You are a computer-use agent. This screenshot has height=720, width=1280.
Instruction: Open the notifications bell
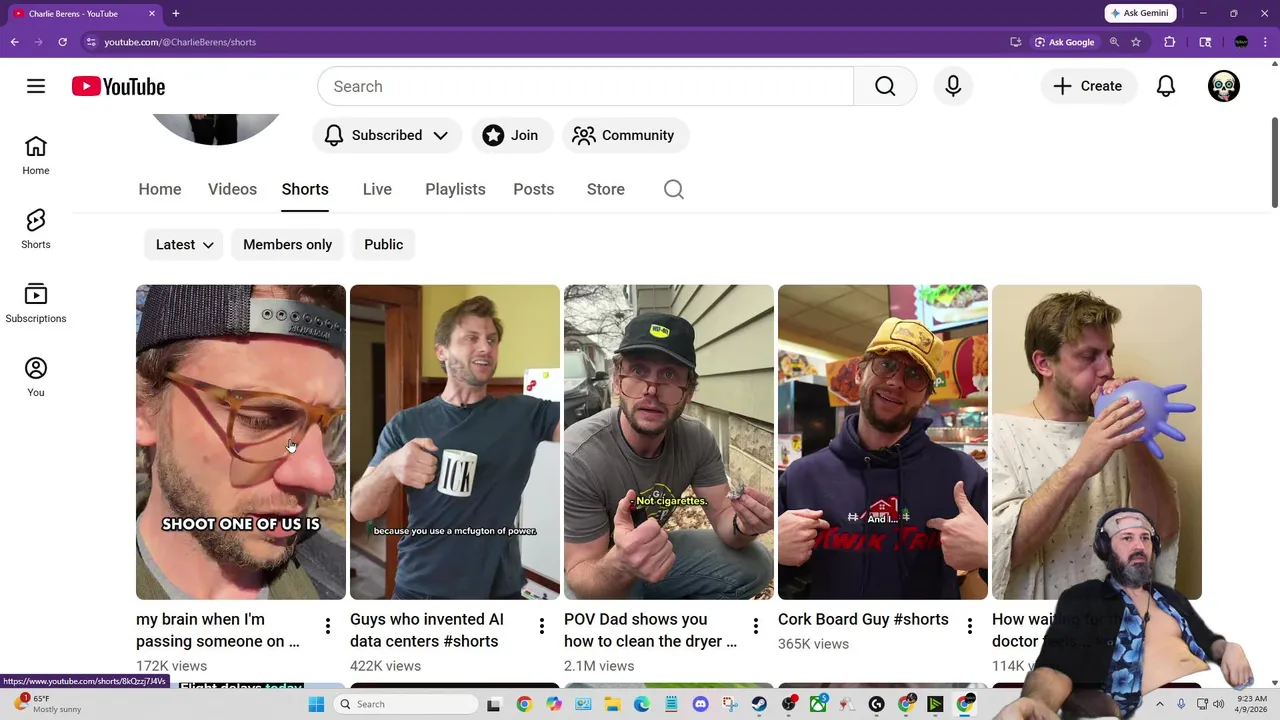(x=1166, y=86)
